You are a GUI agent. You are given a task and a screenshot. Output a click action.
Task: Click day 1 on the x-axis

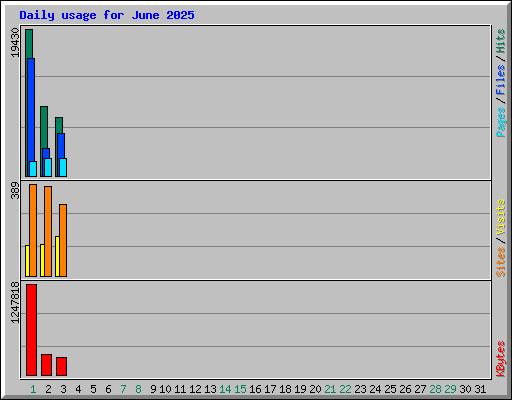pos(33,389)
